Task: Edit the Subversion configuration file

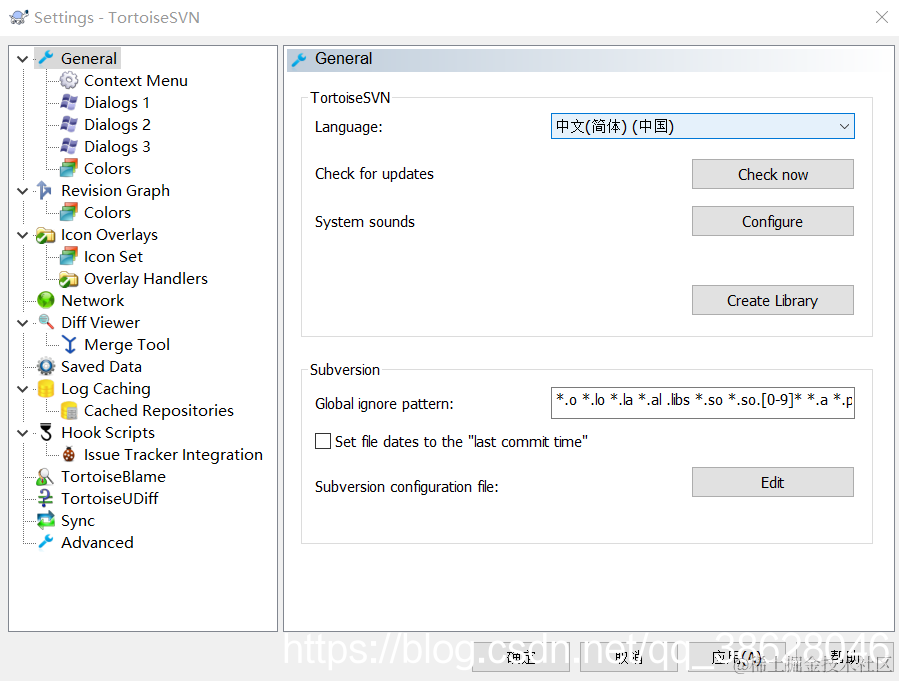Action: click(x=772, y=482)
